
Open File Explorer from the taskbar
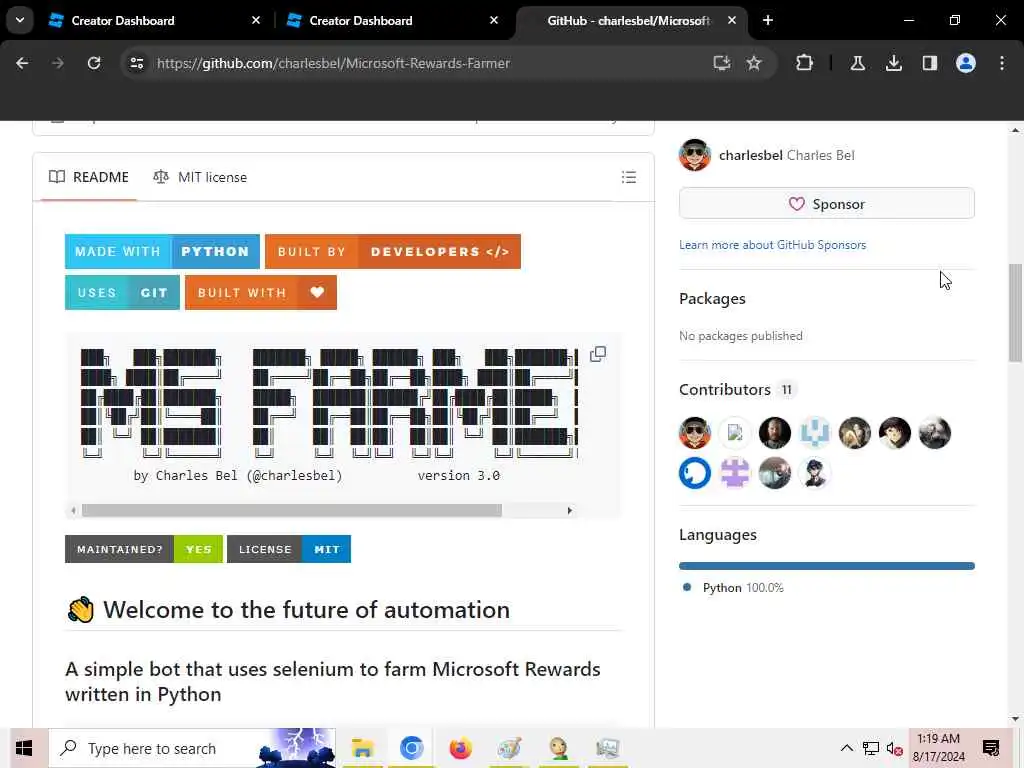click(x=362, y=748)
